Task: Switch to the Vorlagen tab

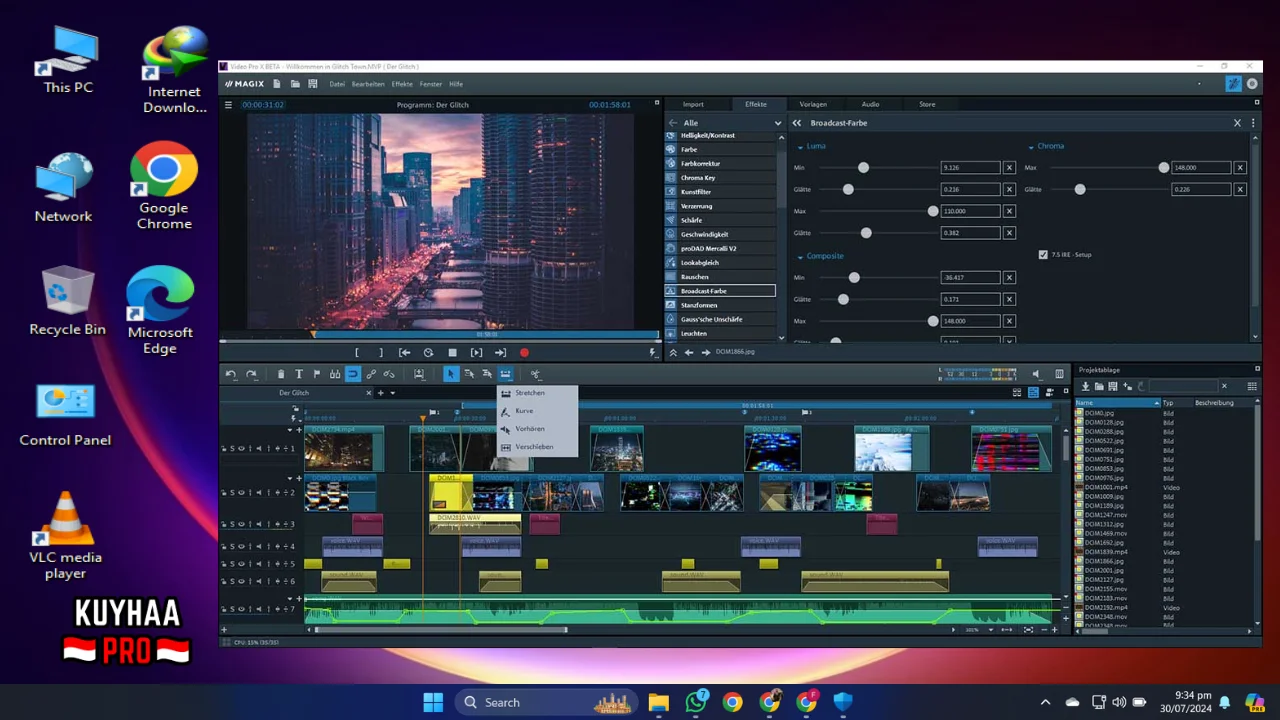Action: tap(813, 104)
